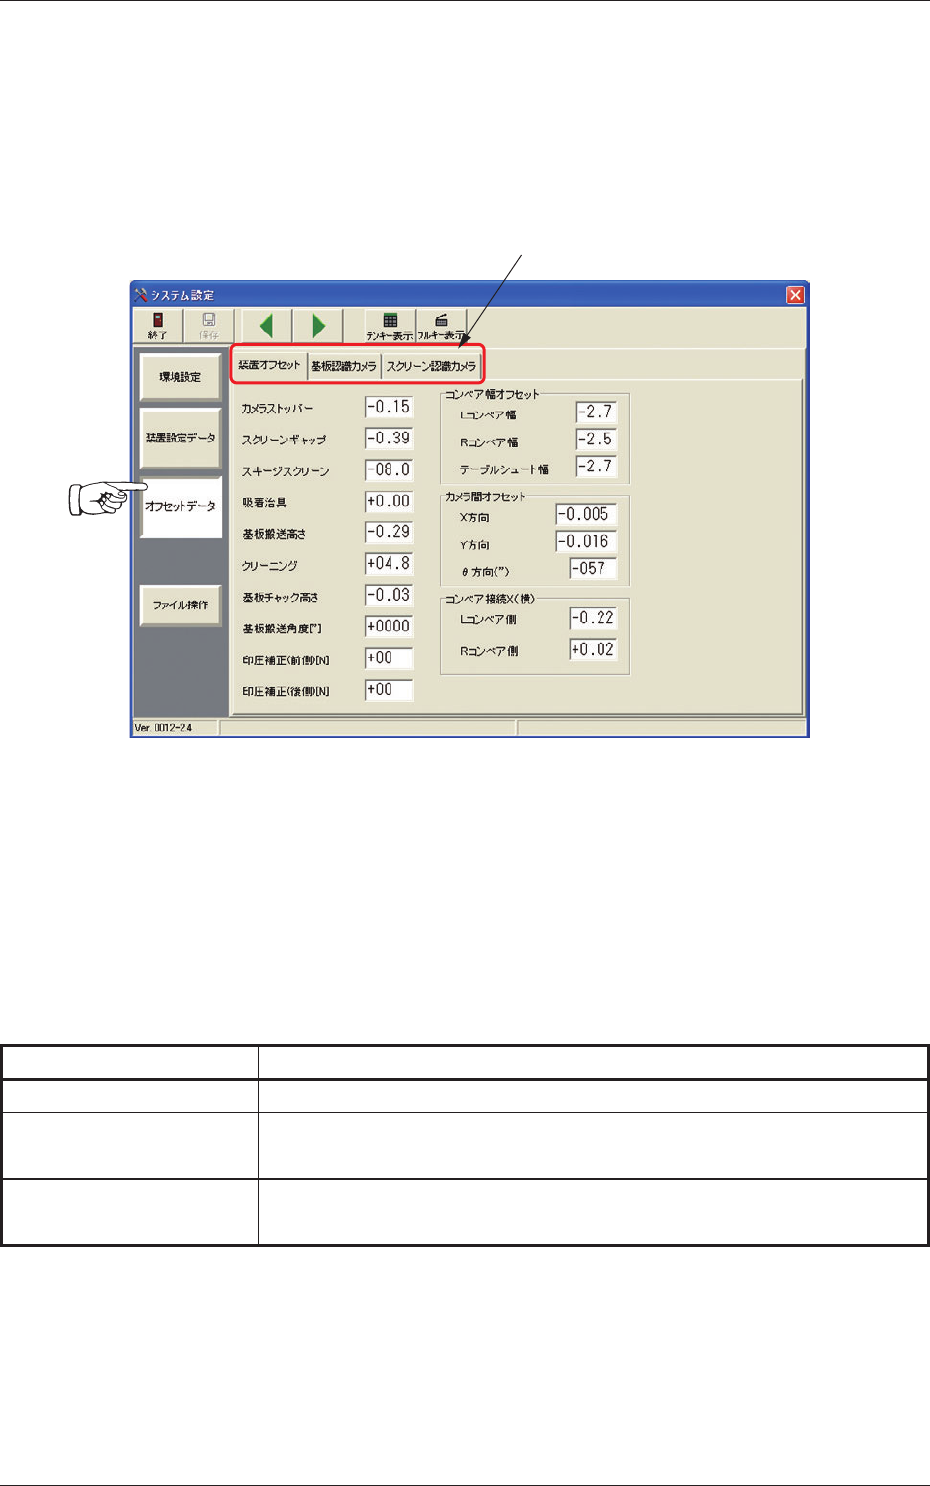Go forward with the green right arrow

pyautogui.click(x=318, y=326)
